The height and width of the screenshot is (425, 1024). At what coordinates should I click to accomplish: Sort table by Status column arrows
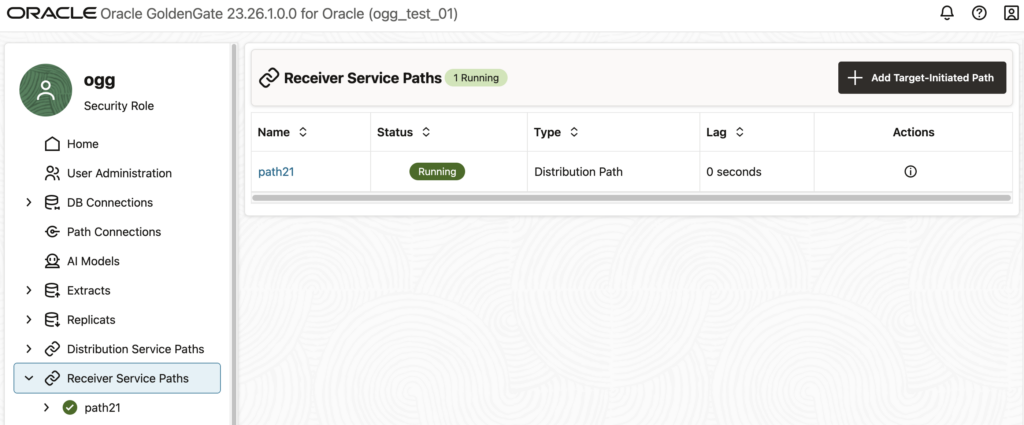[426, 132]
